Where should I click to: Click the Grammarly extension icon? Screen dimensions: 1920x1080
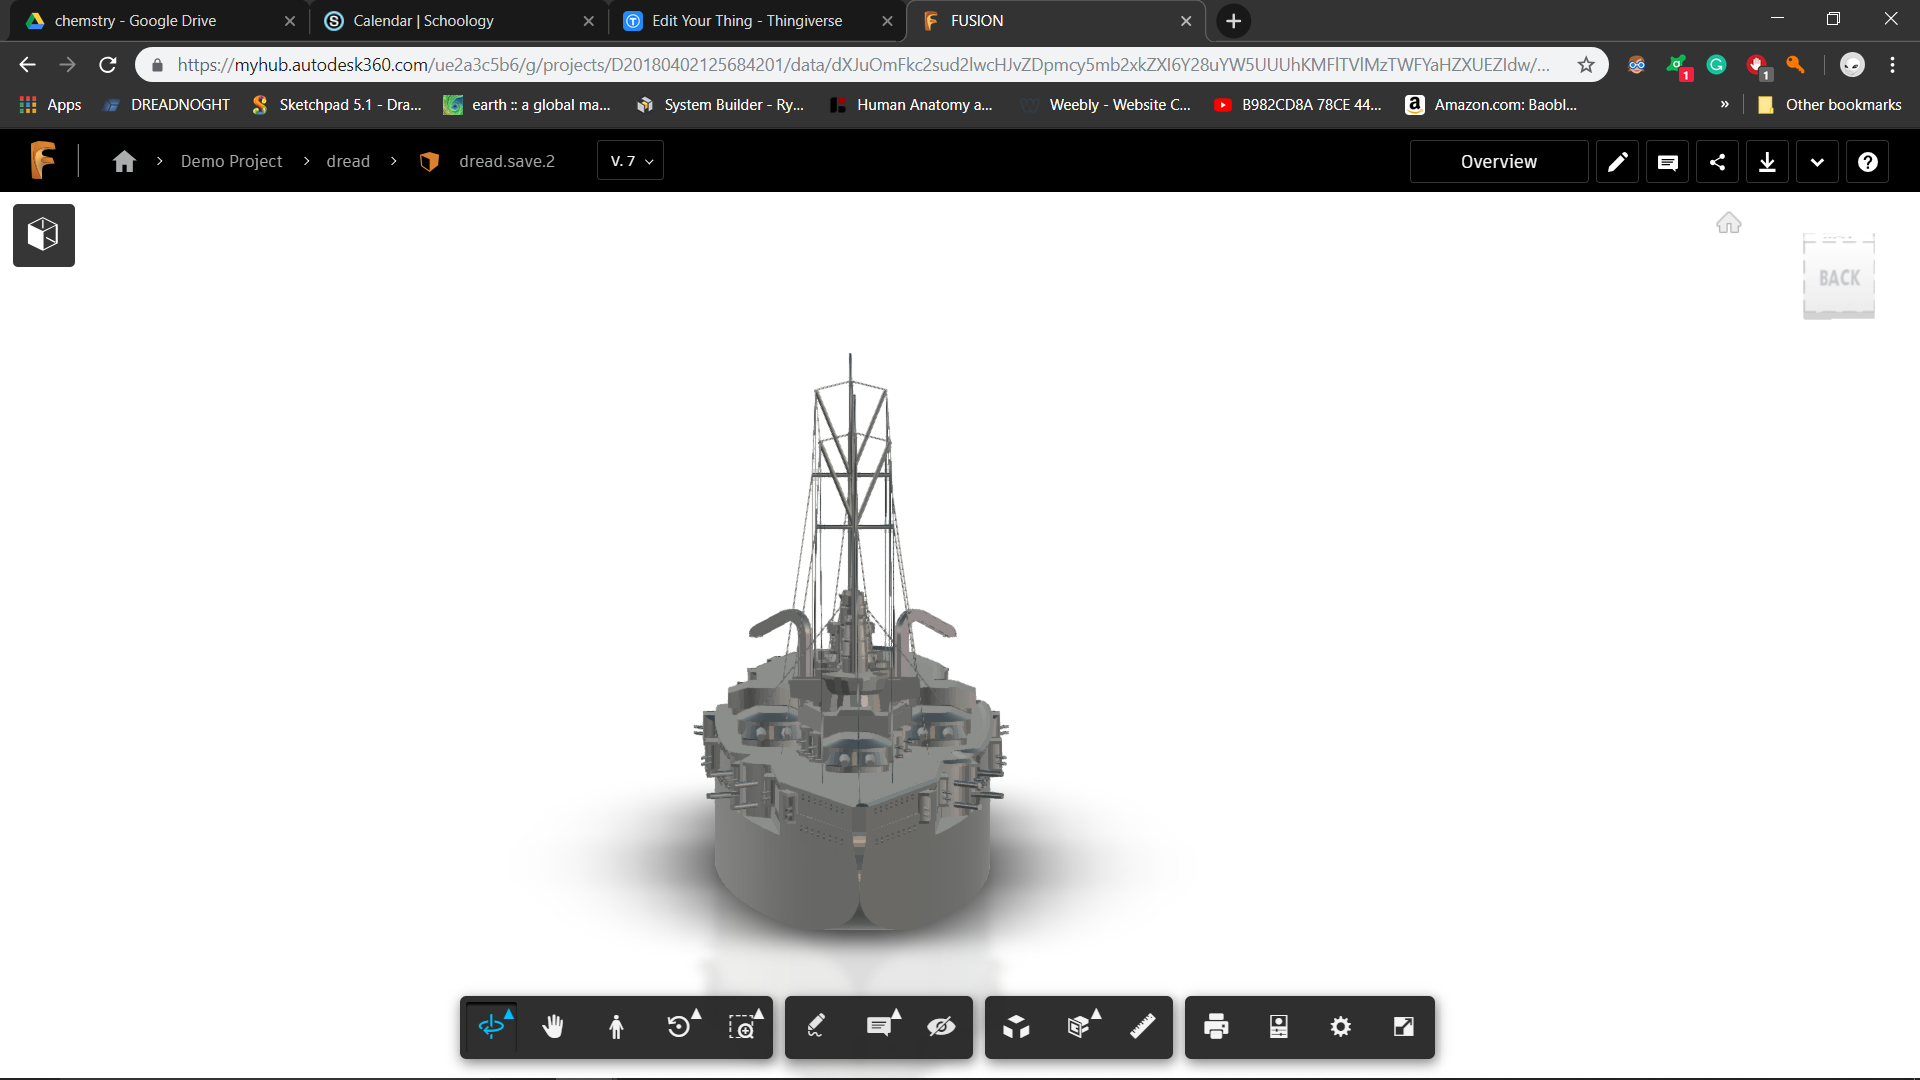pyautogui.click(x=1717, y=65)
